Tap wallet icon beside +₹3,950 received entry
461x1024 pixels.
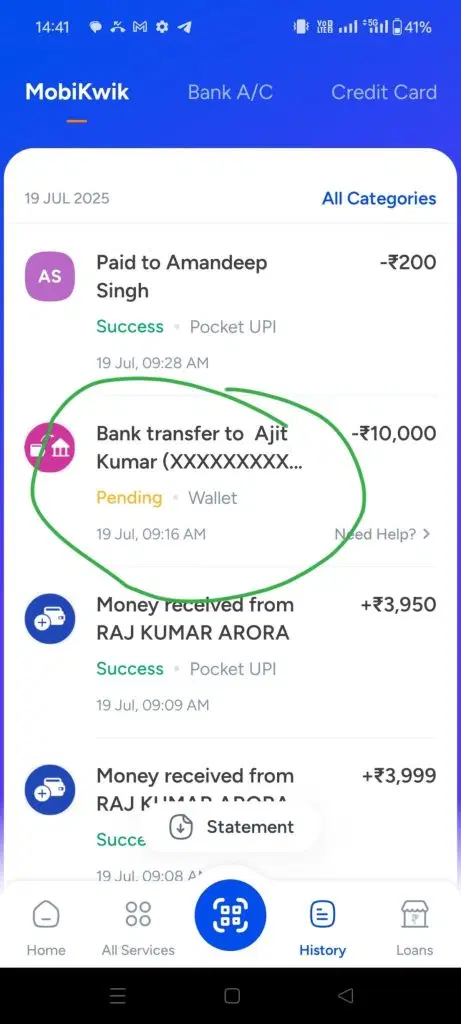point(50,618)
